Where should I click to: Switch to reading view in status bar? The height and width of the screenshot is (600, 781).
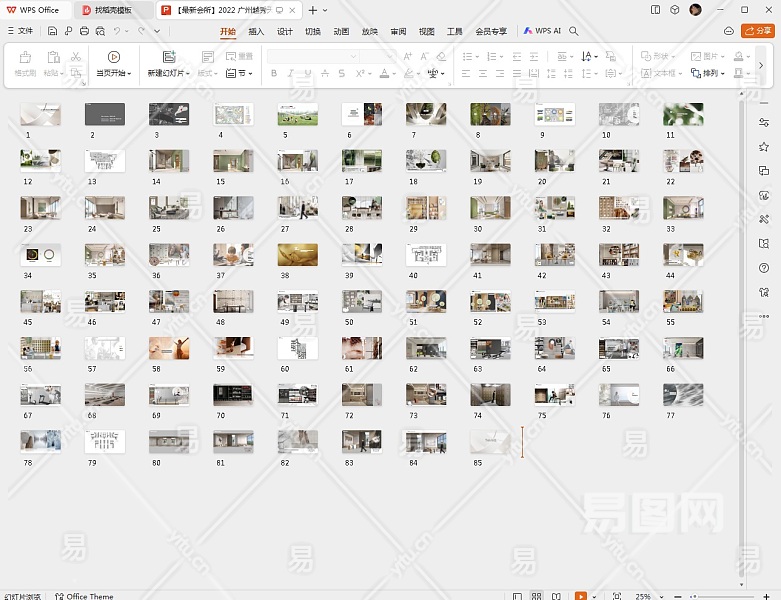557,596
